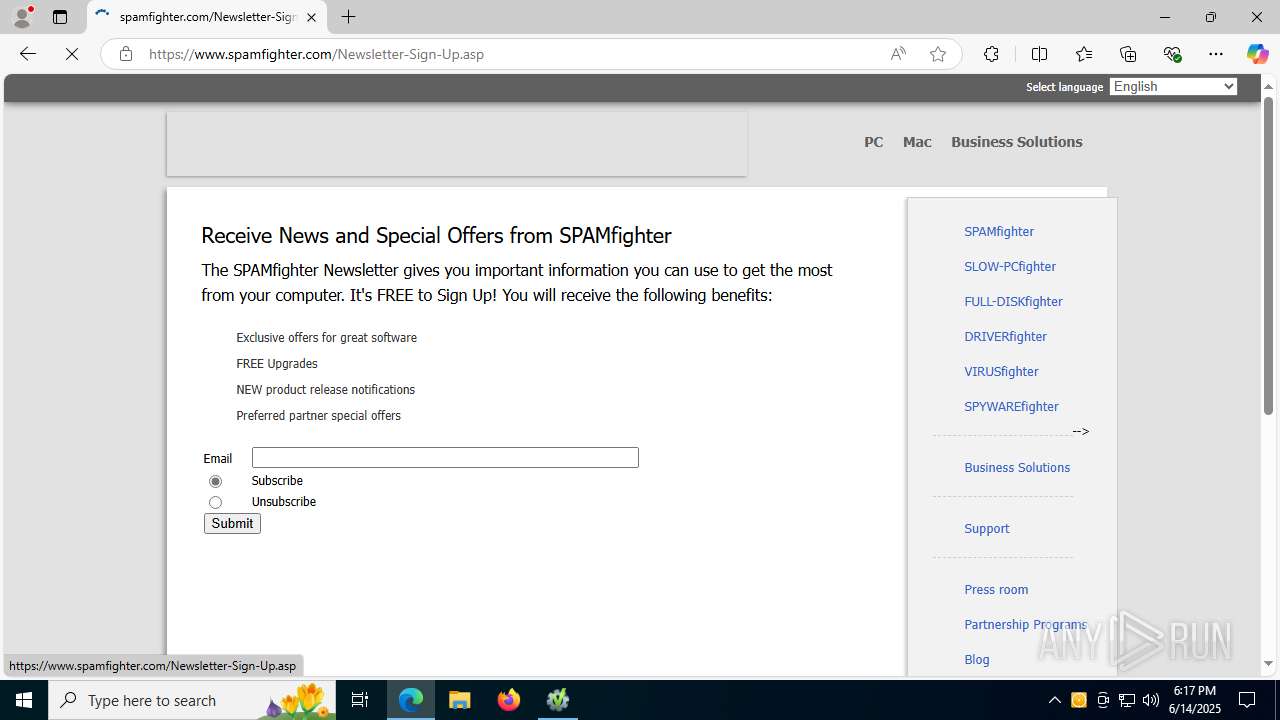Add this page to favorites star
The width and height of the screenshot is (1280, 720).
[938, 54]
